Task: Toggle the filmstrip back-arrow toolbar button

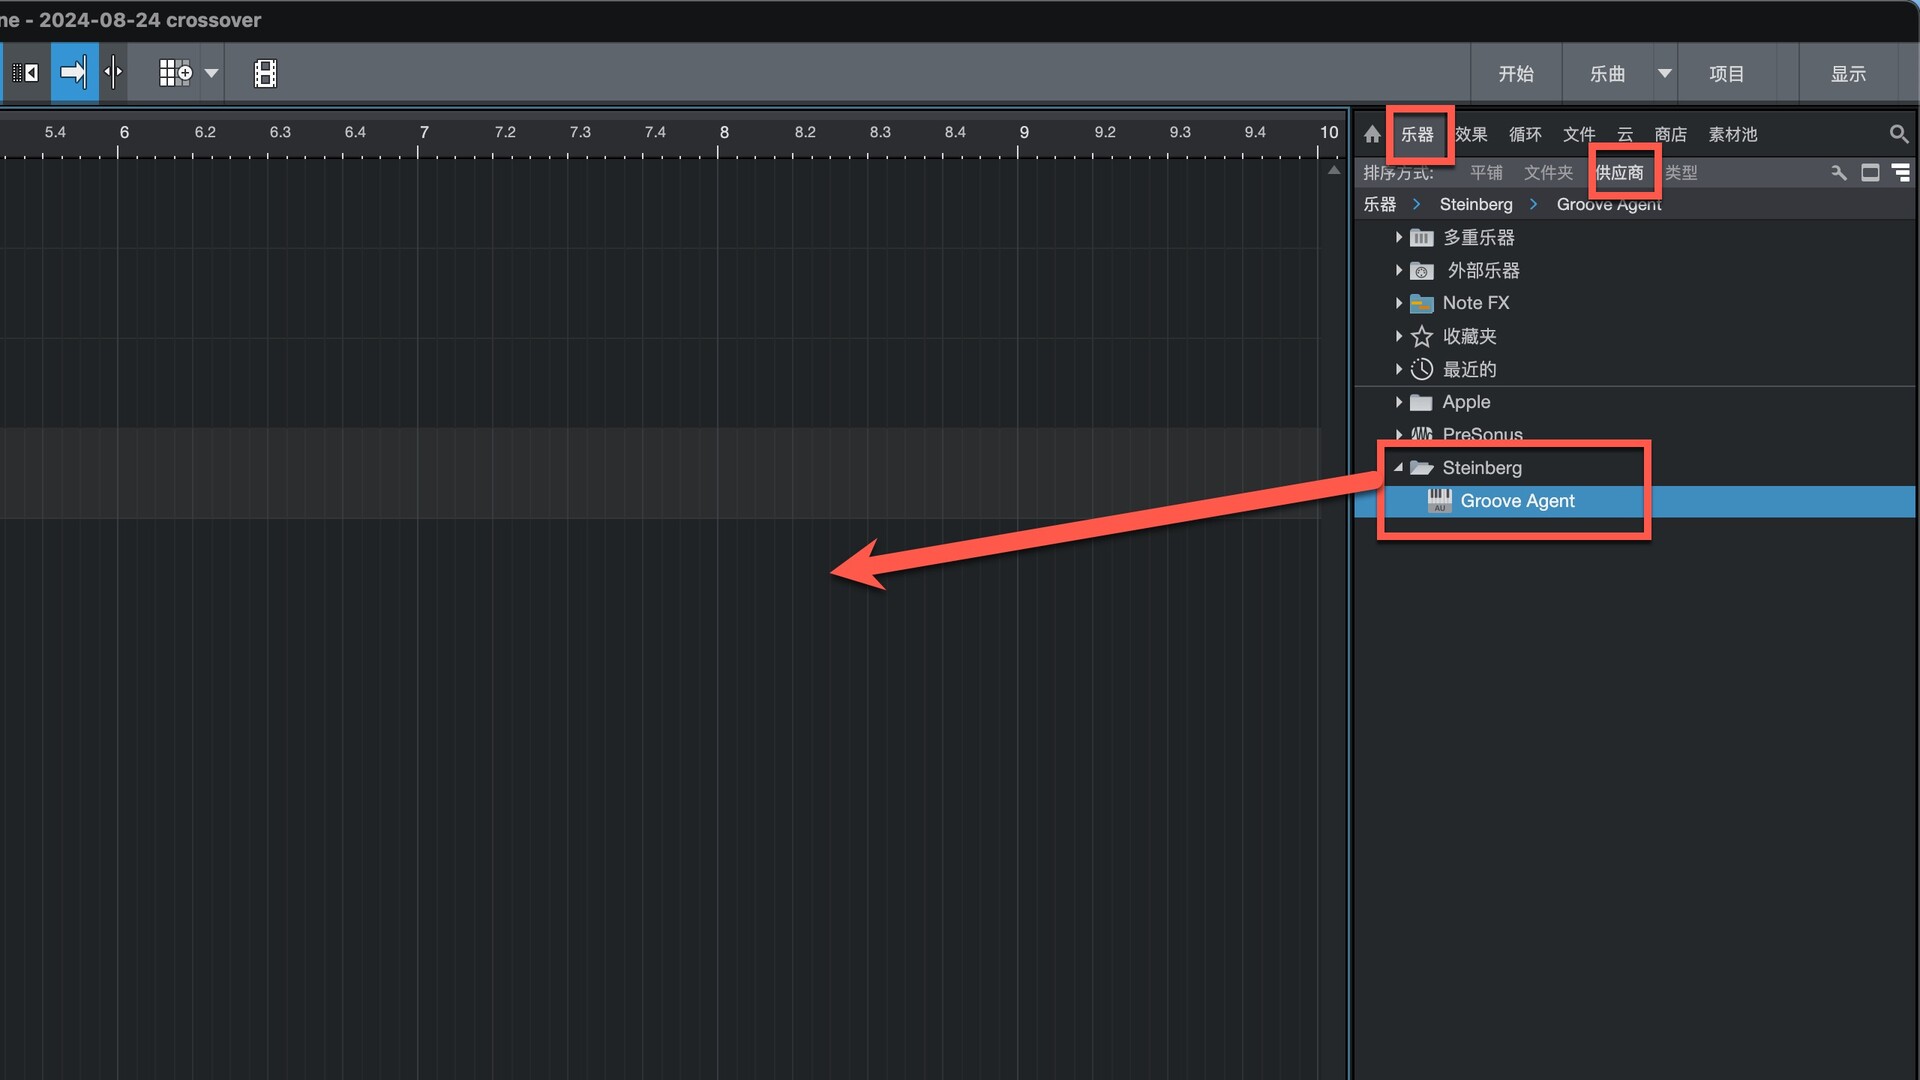Action: (x=25, y=73)
